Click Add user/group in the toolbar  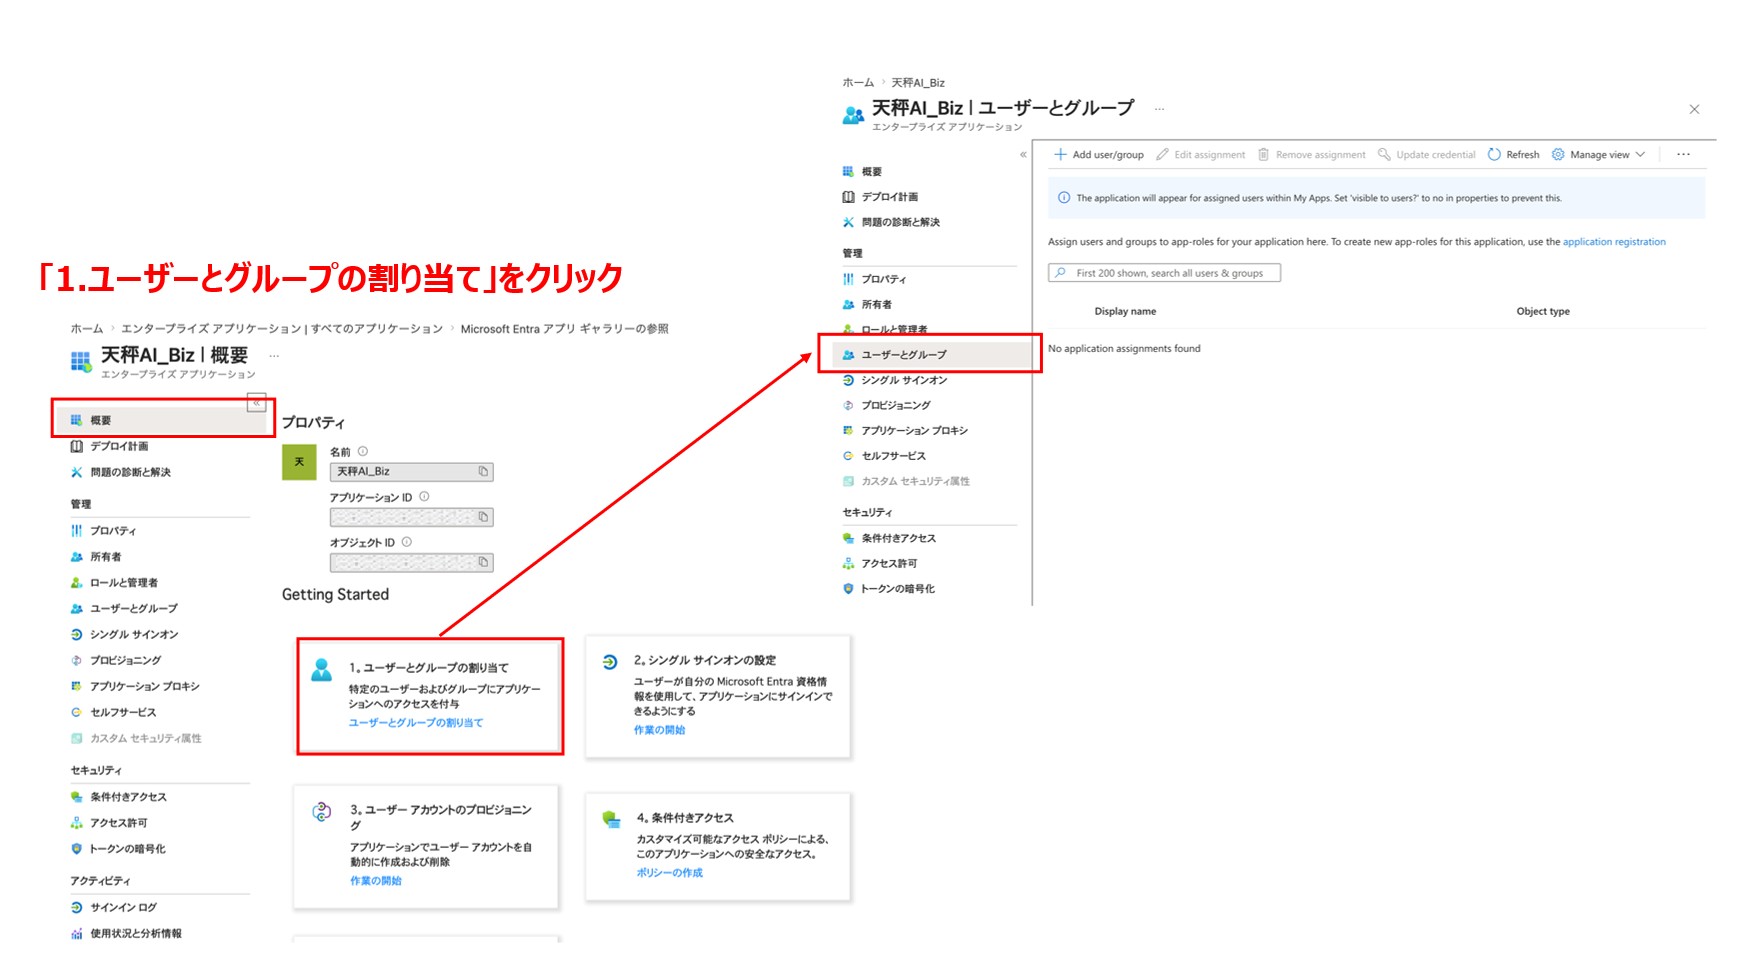1099,155
